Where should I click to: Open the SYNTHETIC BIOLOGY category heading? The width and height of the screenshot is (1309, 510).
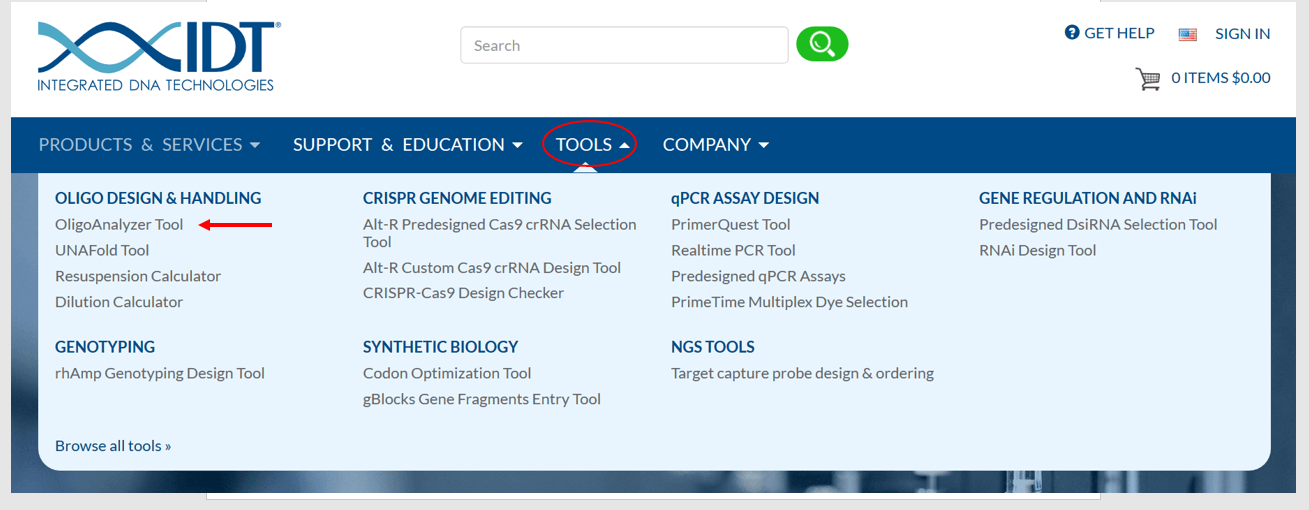click(x=440, y=347)
